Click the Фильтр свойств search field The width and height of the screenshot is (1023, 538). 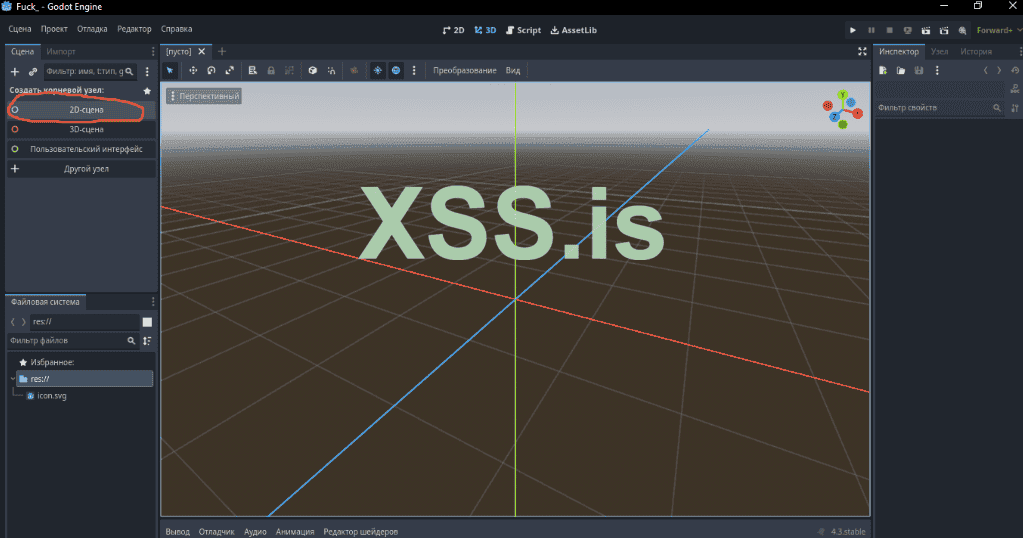[x=932, y=107]
